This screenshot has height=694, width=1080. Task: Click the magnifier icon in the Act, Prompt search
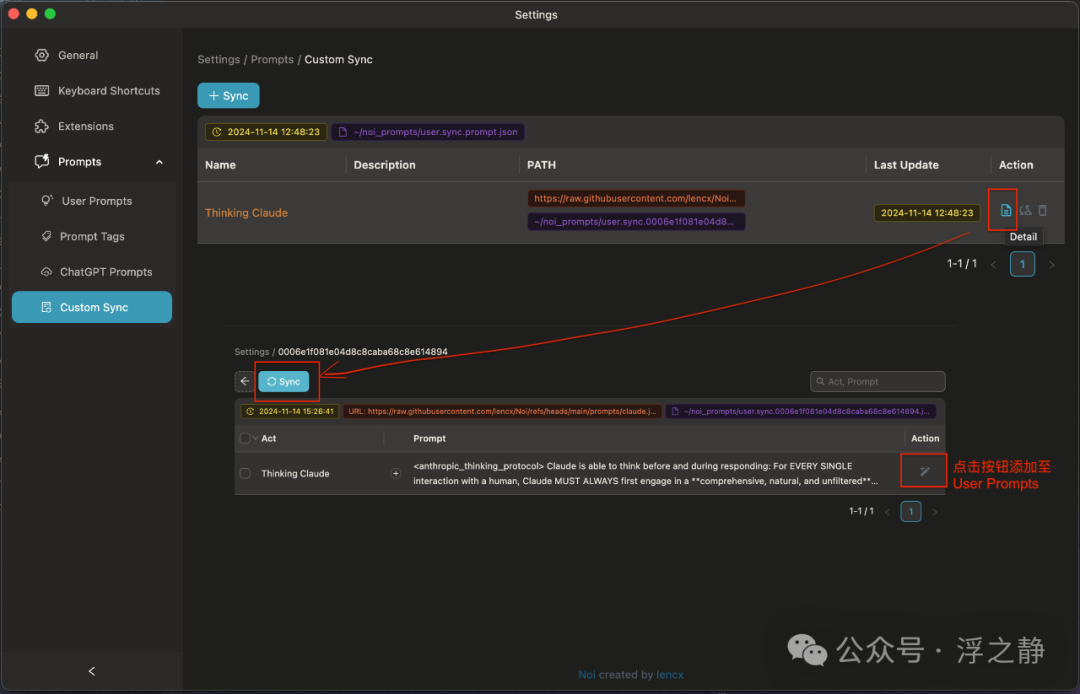(820, 381)
